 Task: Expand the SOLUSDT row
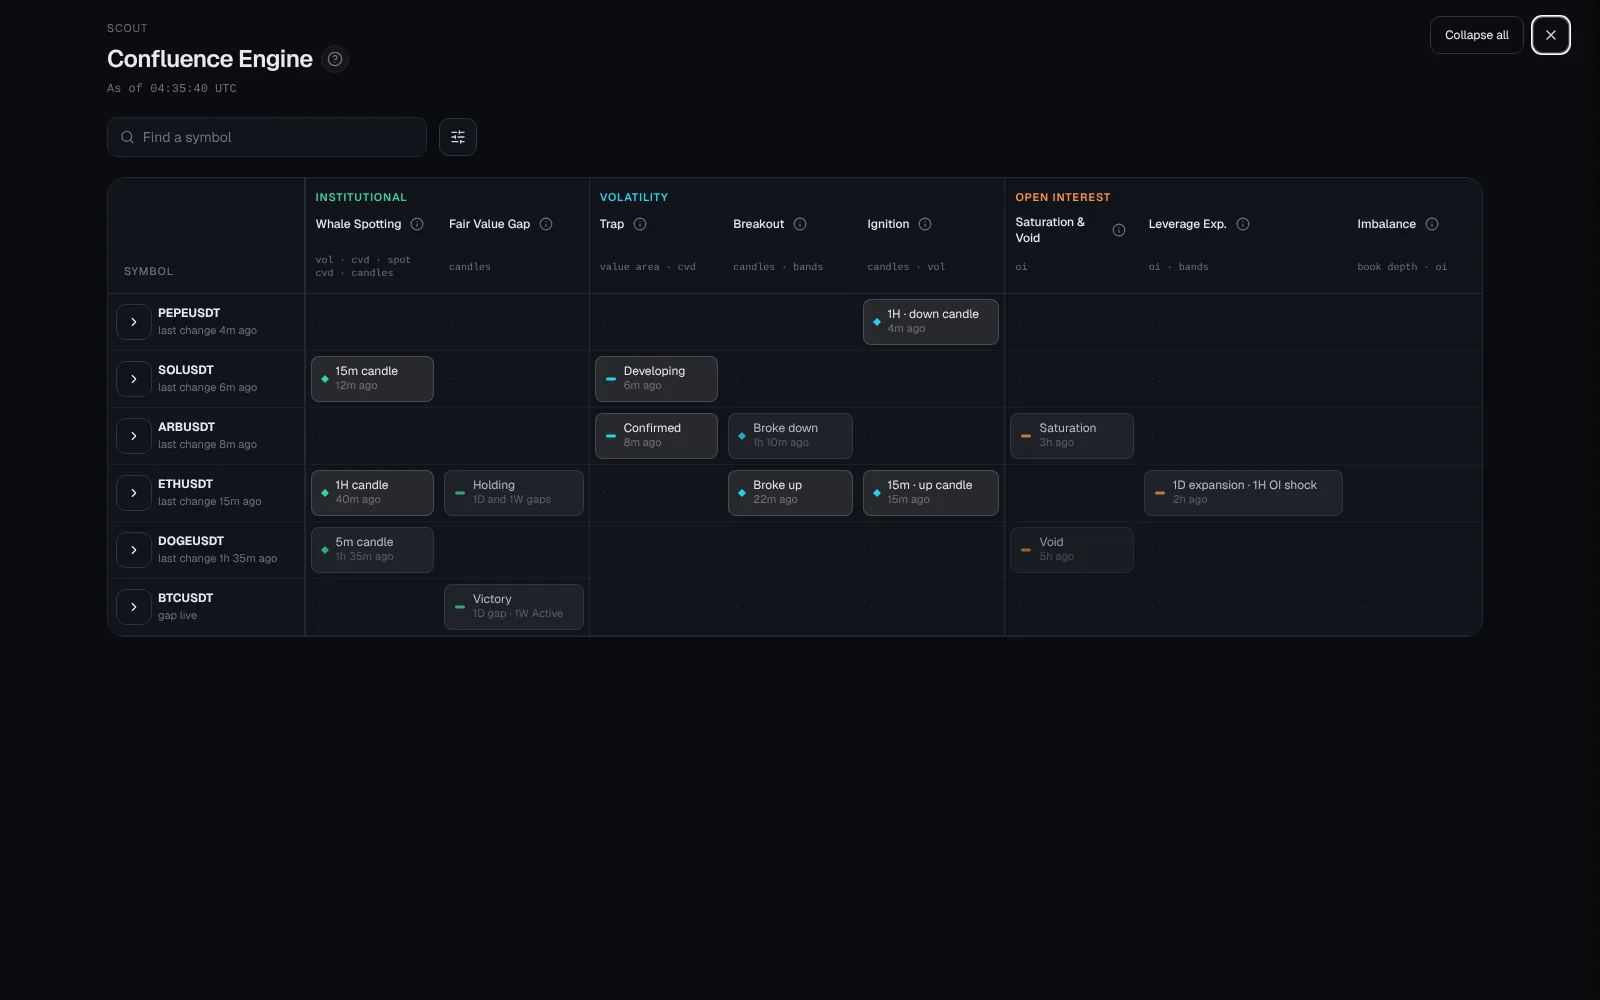point(134,379)
